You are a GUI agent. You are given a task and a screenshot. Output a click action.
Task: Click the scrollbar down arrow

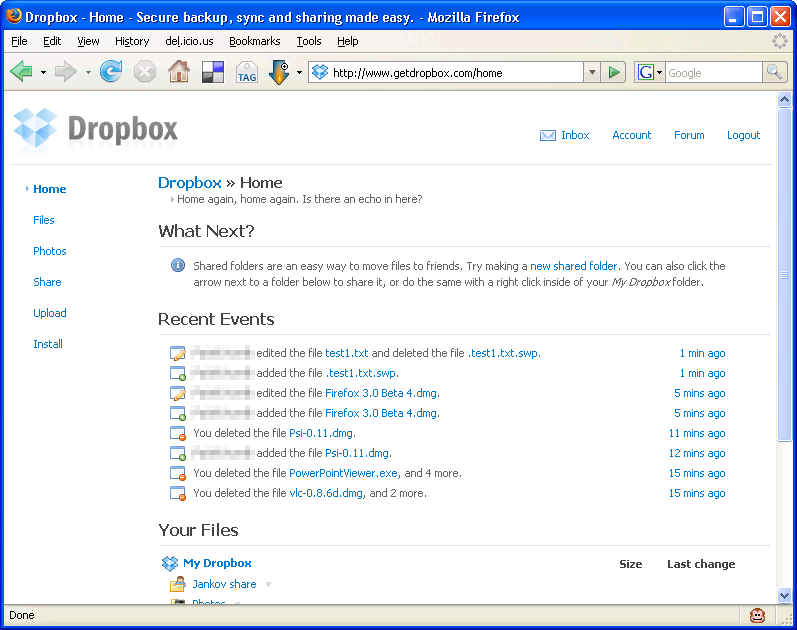784,595
